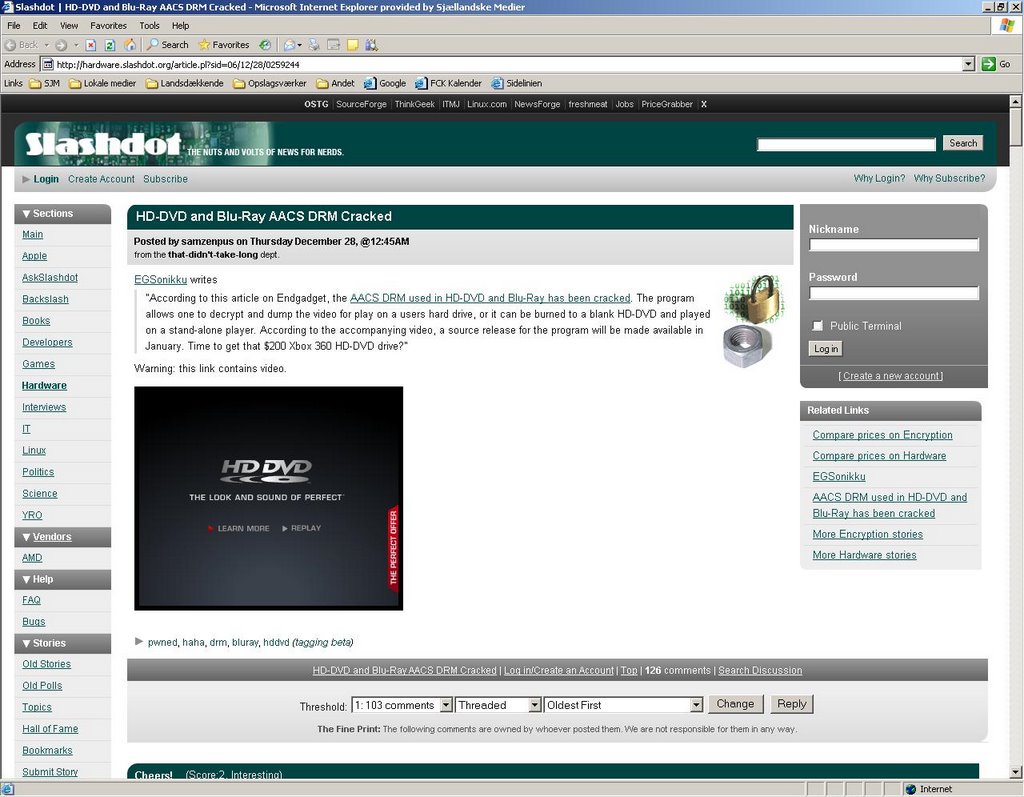Open the History icon in the toolbar
Image resolution: width=1024 pixels, height=797 pixels.
click(x=264, y=45)
